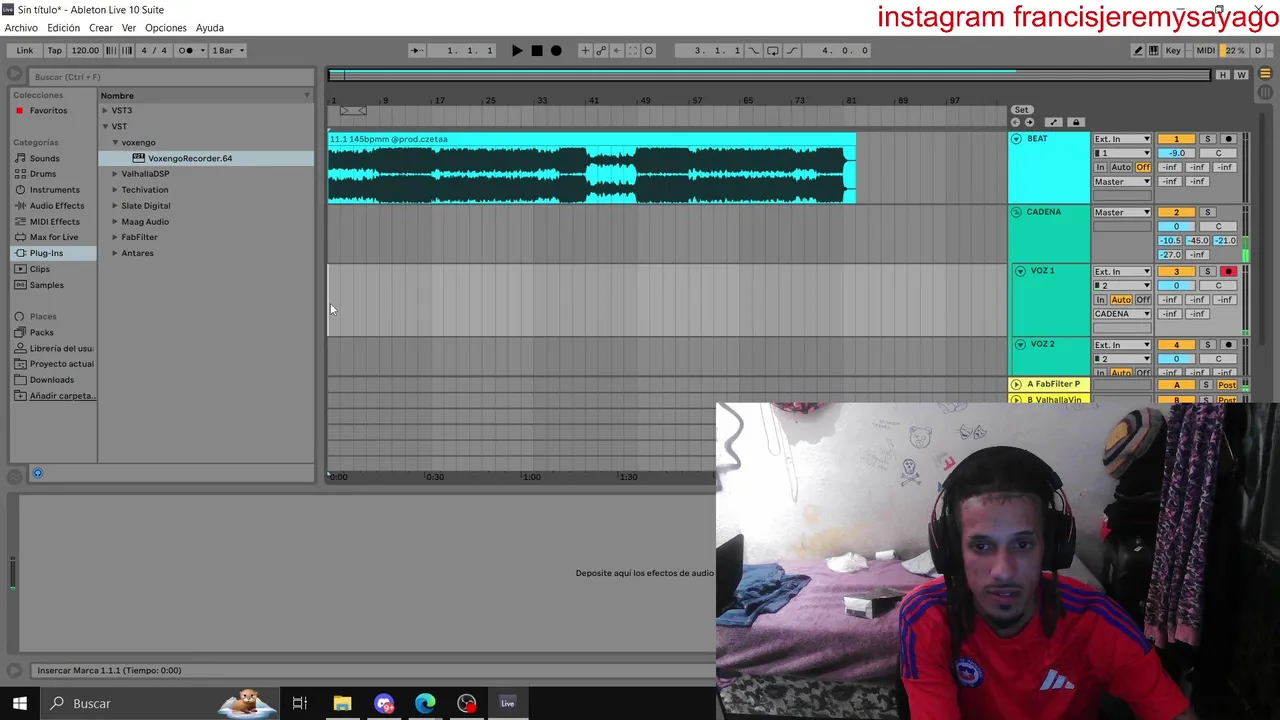Show or hide the browser panel
The width and height of the screenshot is (1280, 720).
14,74
